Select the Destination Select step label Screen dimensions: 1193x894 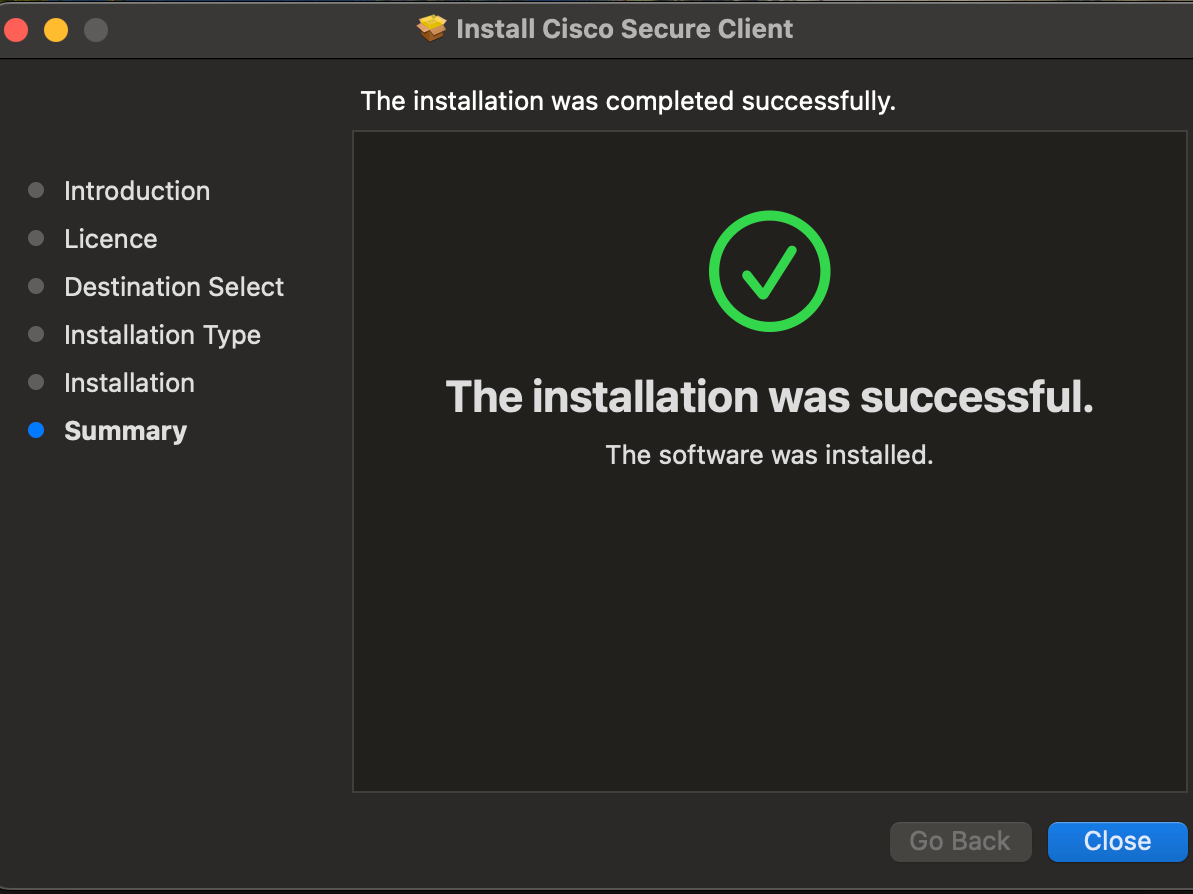tap(174, 287)
